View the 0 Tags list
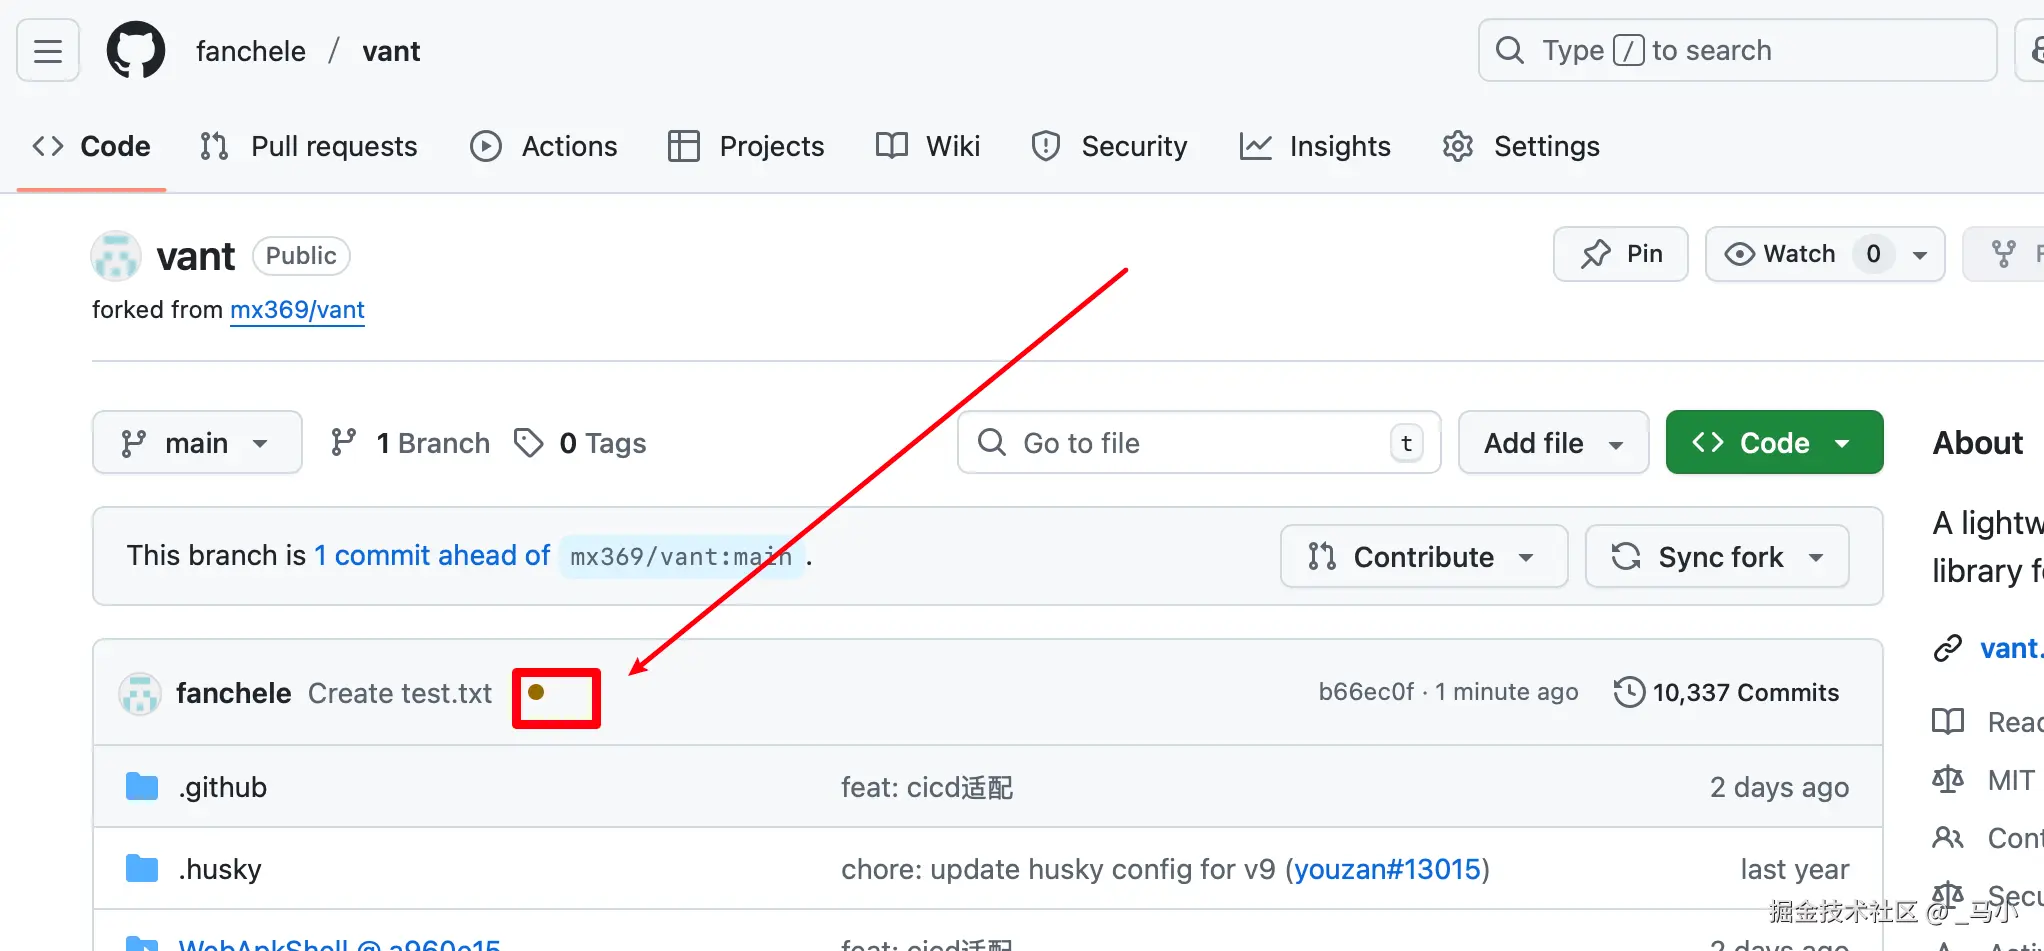The image size is (2044, 951). point(580,443)
